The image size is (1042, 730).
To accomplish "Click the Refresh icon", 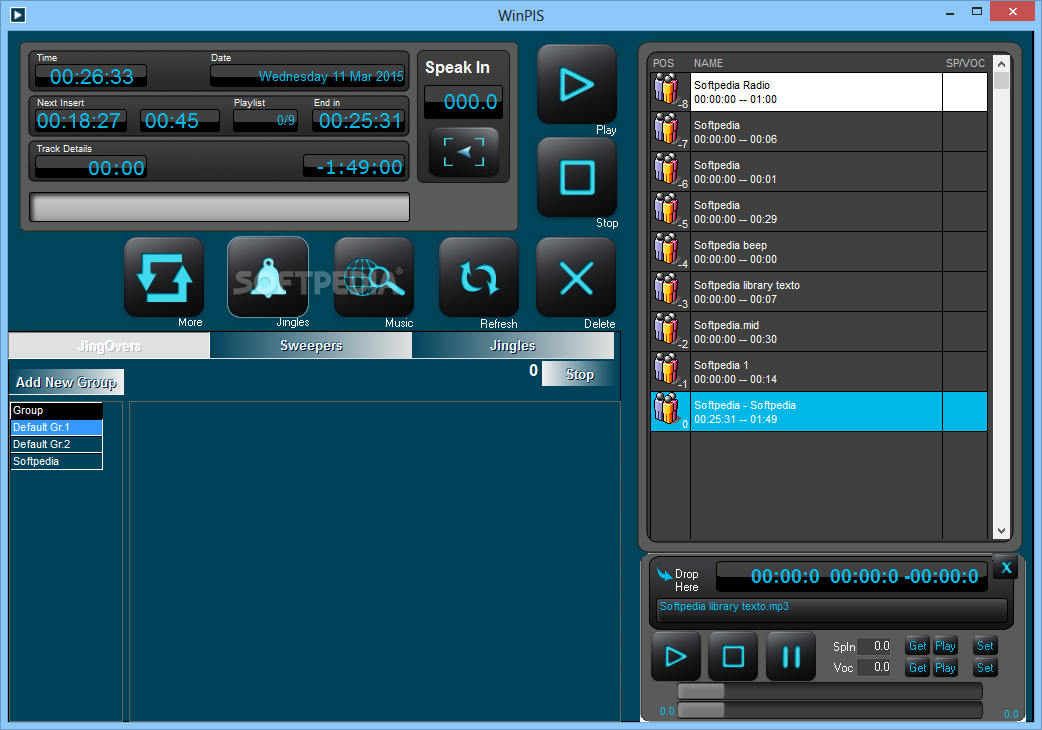I will (x=478, y=277).
